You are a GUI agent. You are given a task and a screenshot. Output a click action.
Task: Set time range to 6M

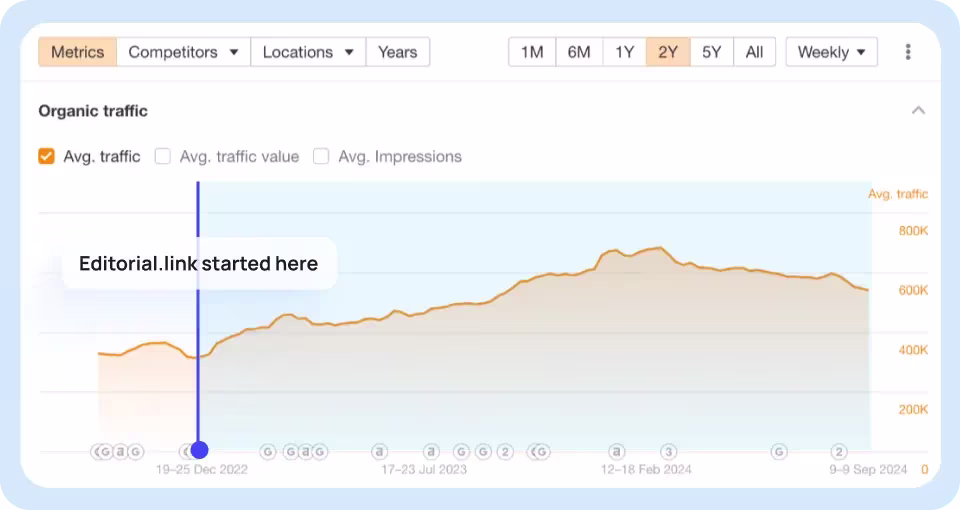(579, 52)
